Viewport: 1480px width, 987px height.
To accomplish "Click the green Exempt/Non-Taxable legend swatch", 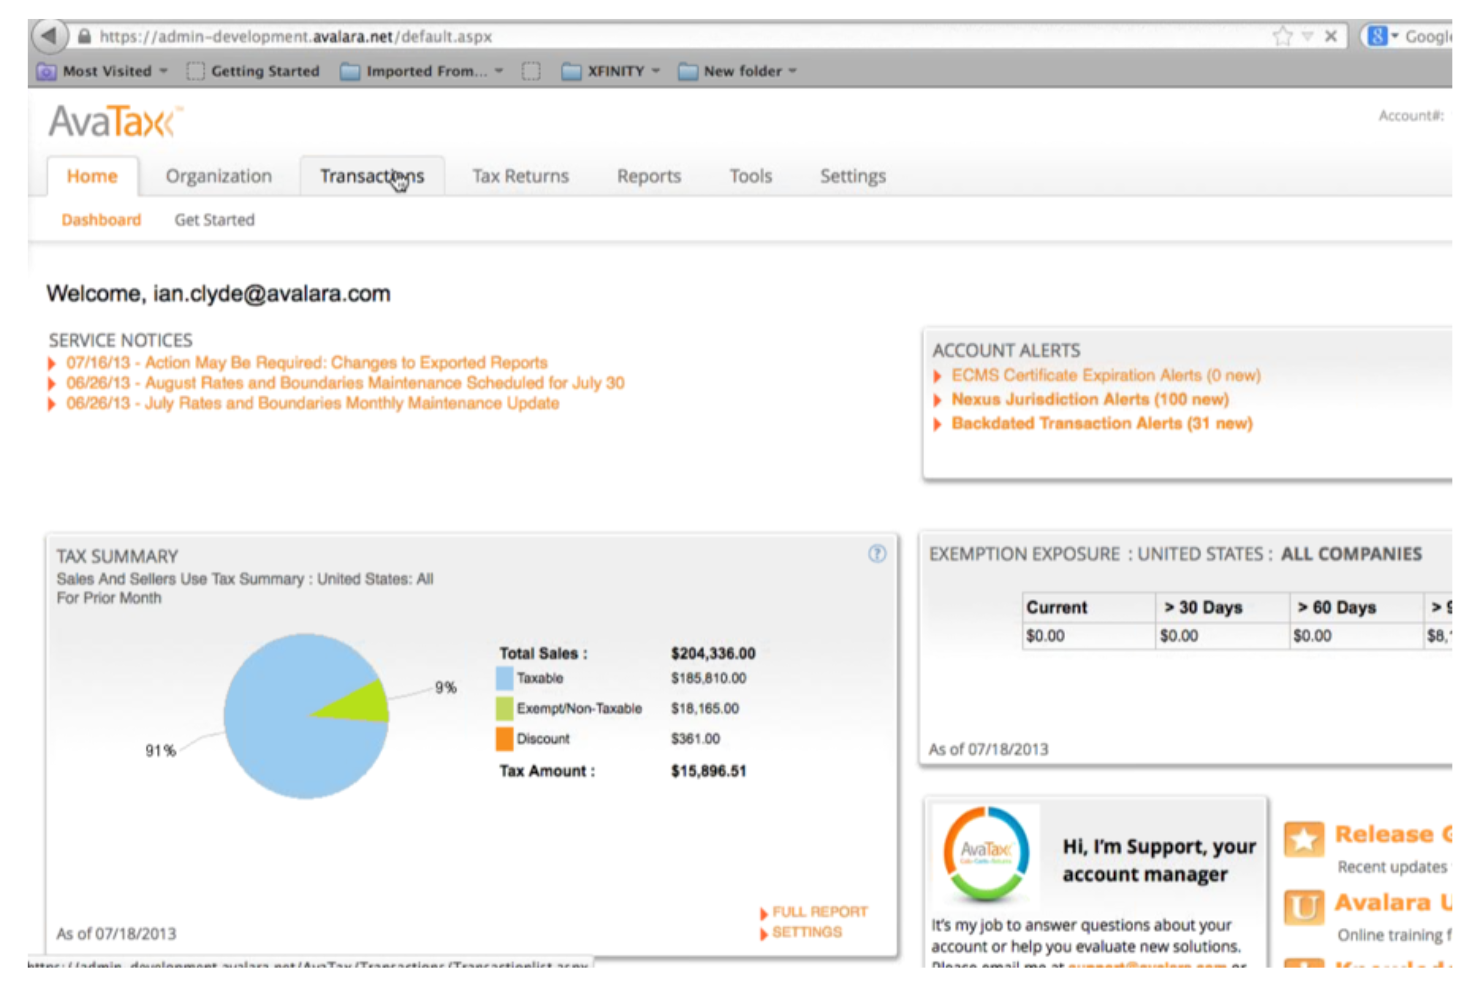I will pyautogui.click(x=504, y=708).
